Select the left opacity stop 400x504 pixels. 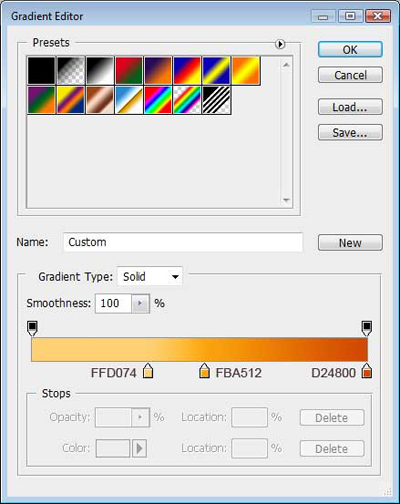[x=32, y=329]
